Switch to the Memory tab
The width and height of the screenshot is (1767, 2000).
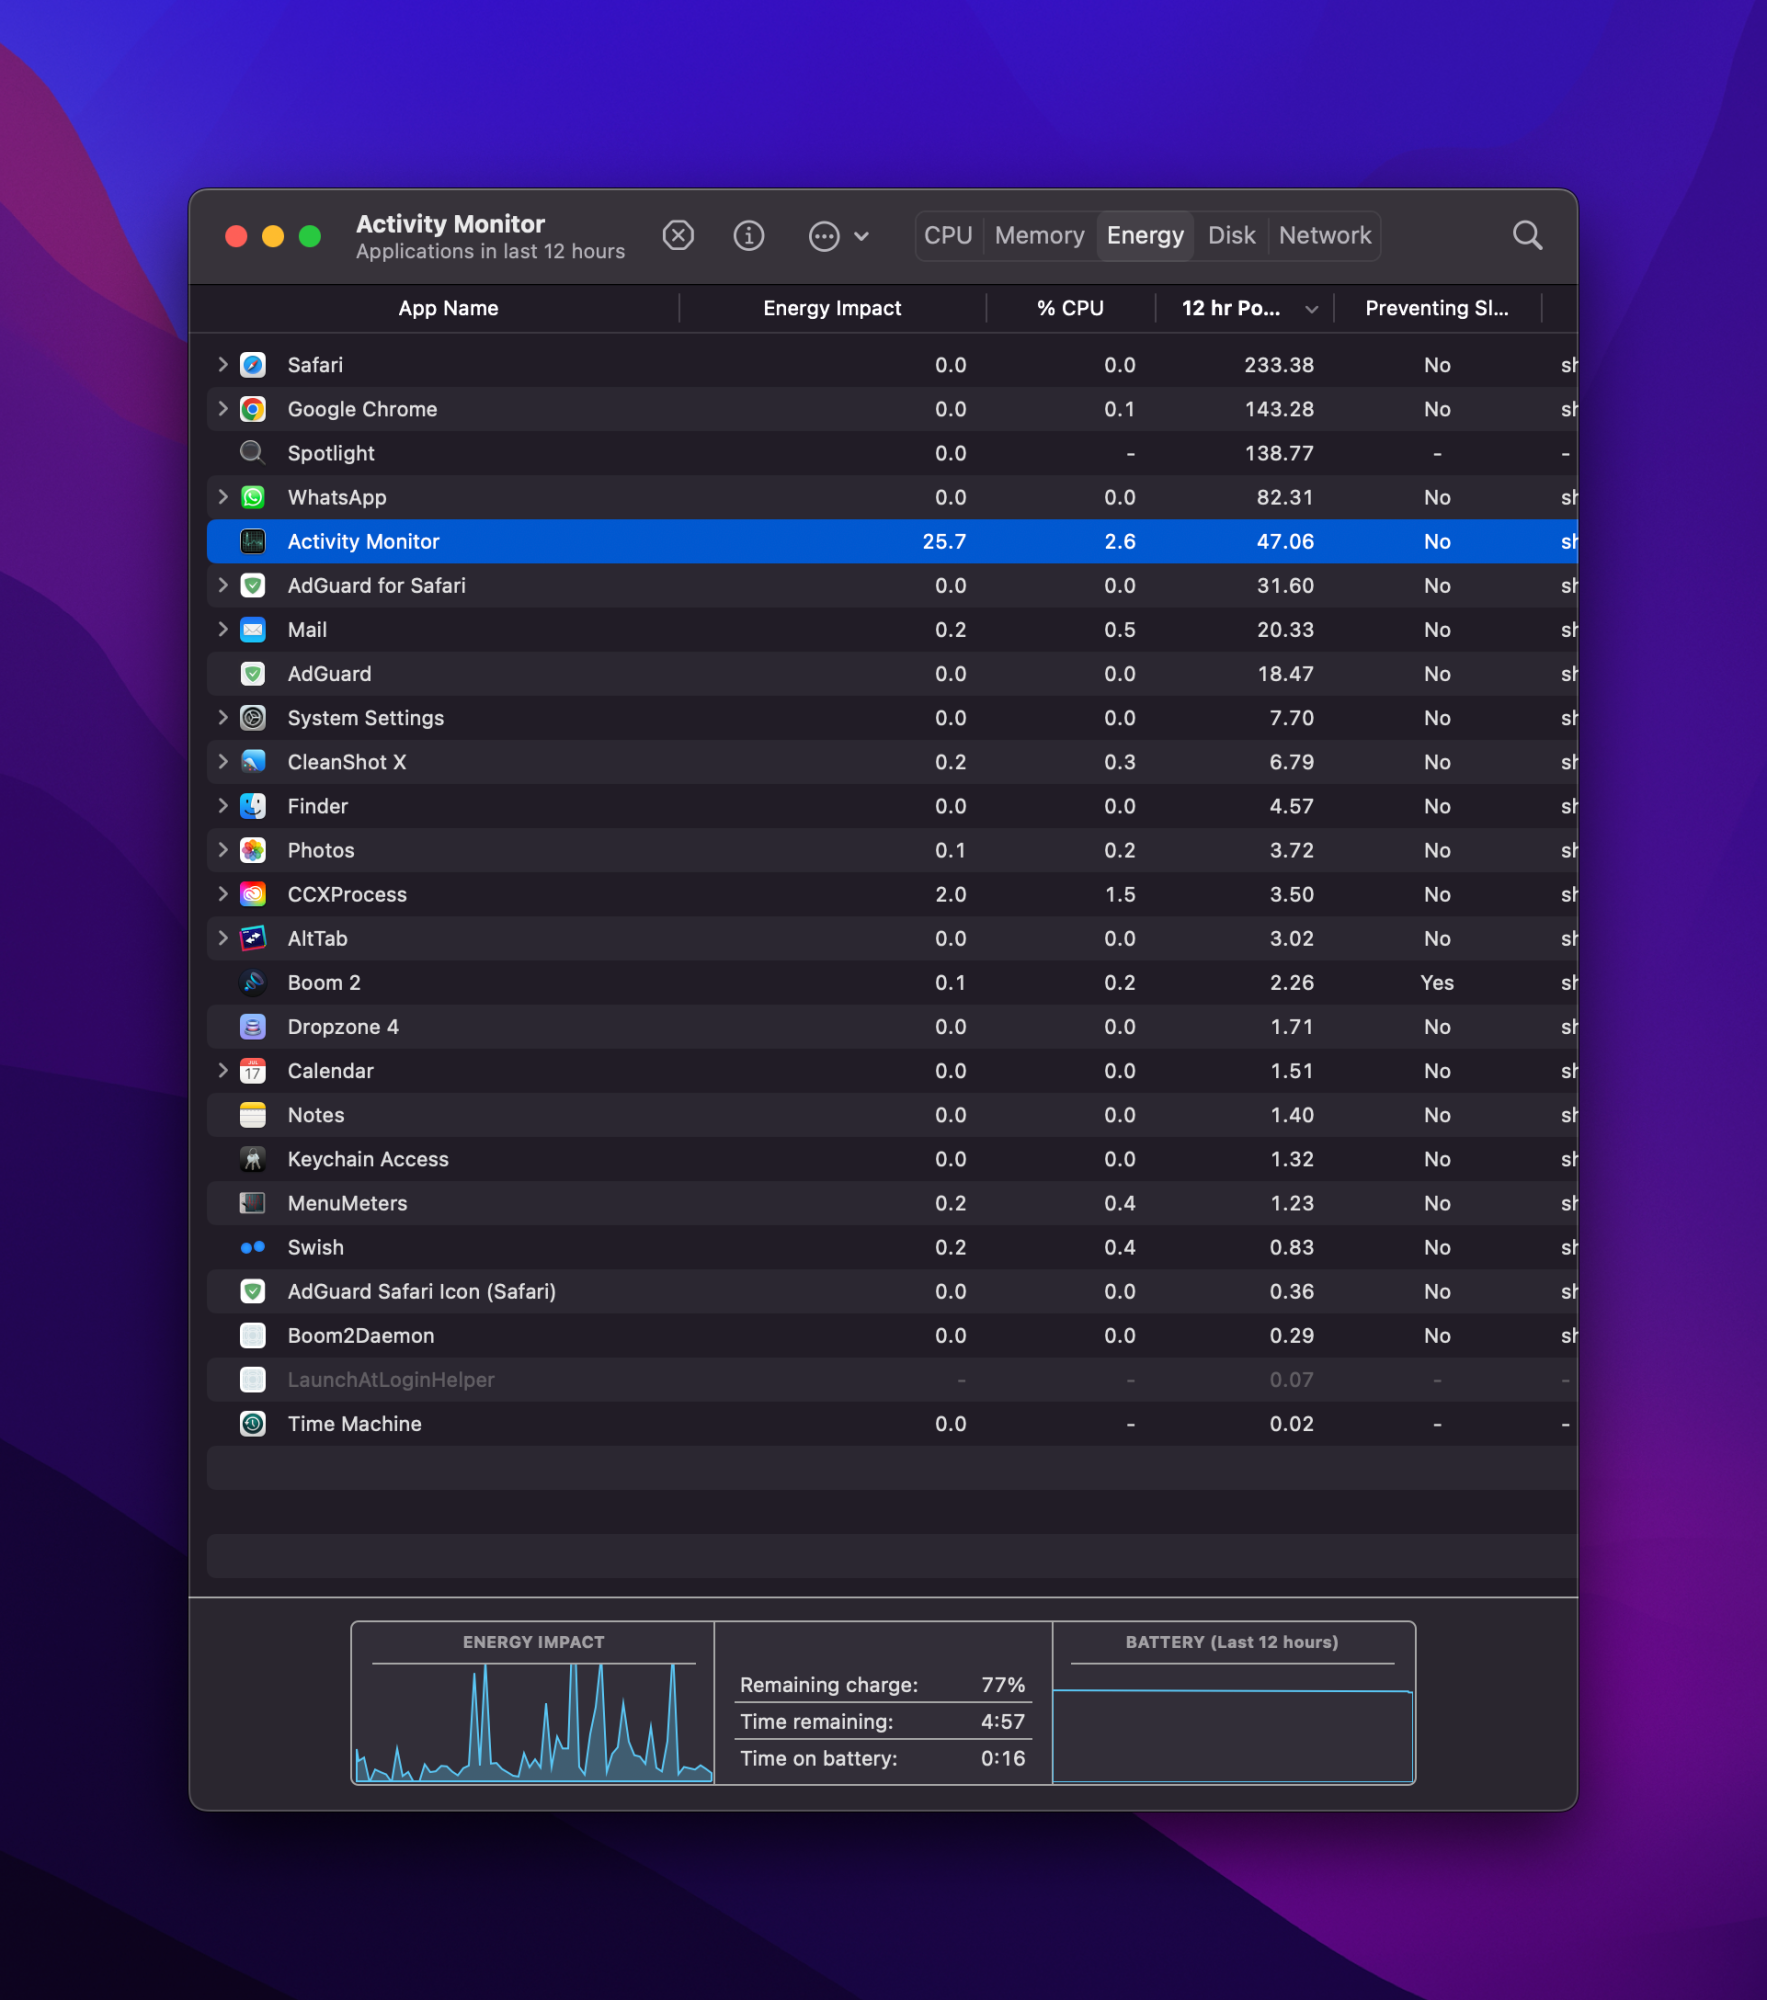[x=1039, y=236]
